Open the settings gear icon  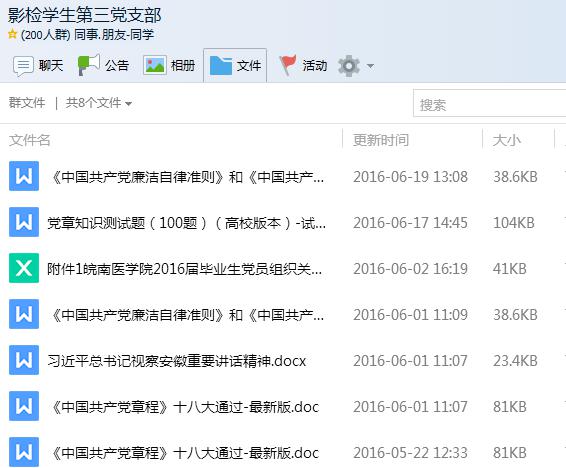tap(349, 66)
